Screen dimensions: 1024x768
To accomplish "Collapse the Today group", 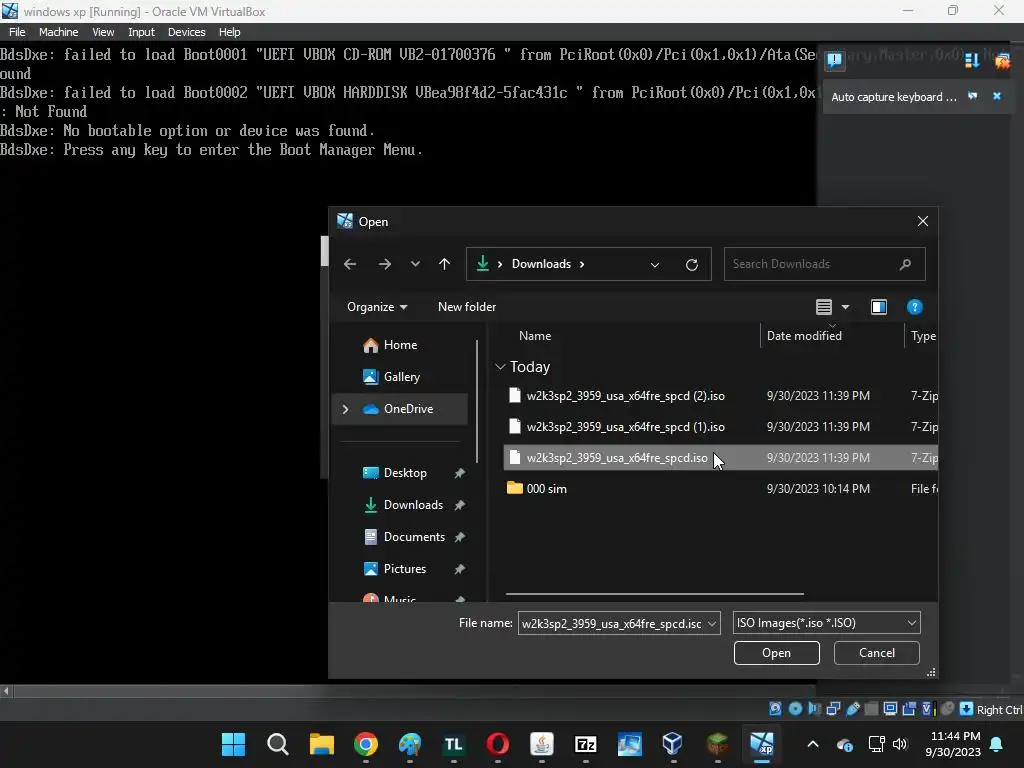I will [500, 367].
